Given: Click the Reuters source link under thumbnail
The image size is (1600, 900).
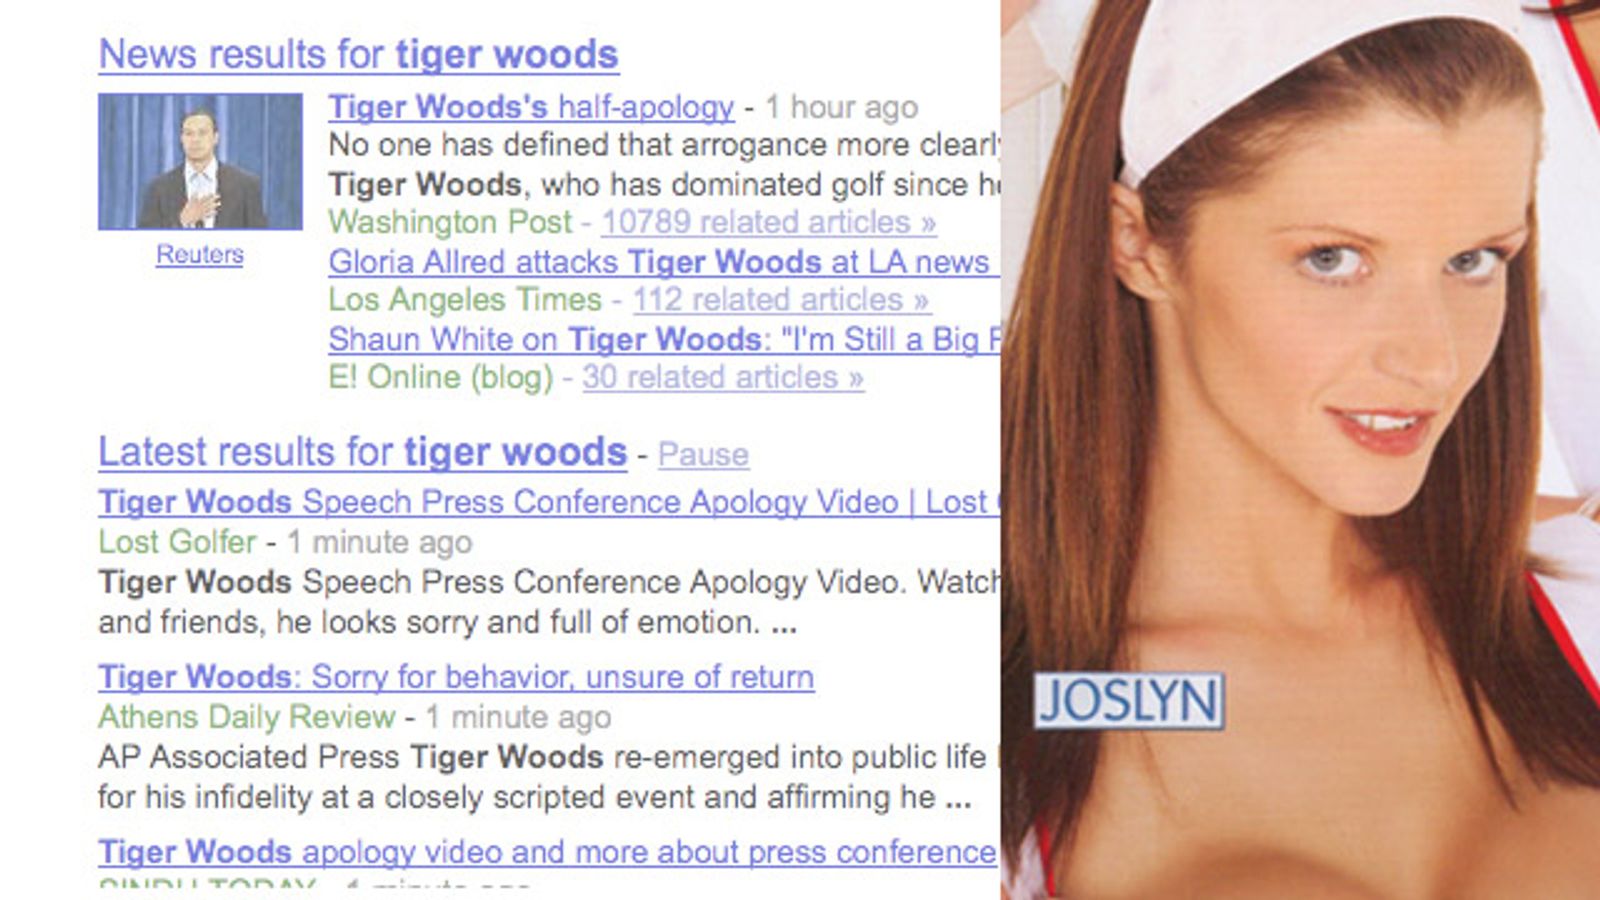Looking at the screenshot, I should click(x=199, y=254).
